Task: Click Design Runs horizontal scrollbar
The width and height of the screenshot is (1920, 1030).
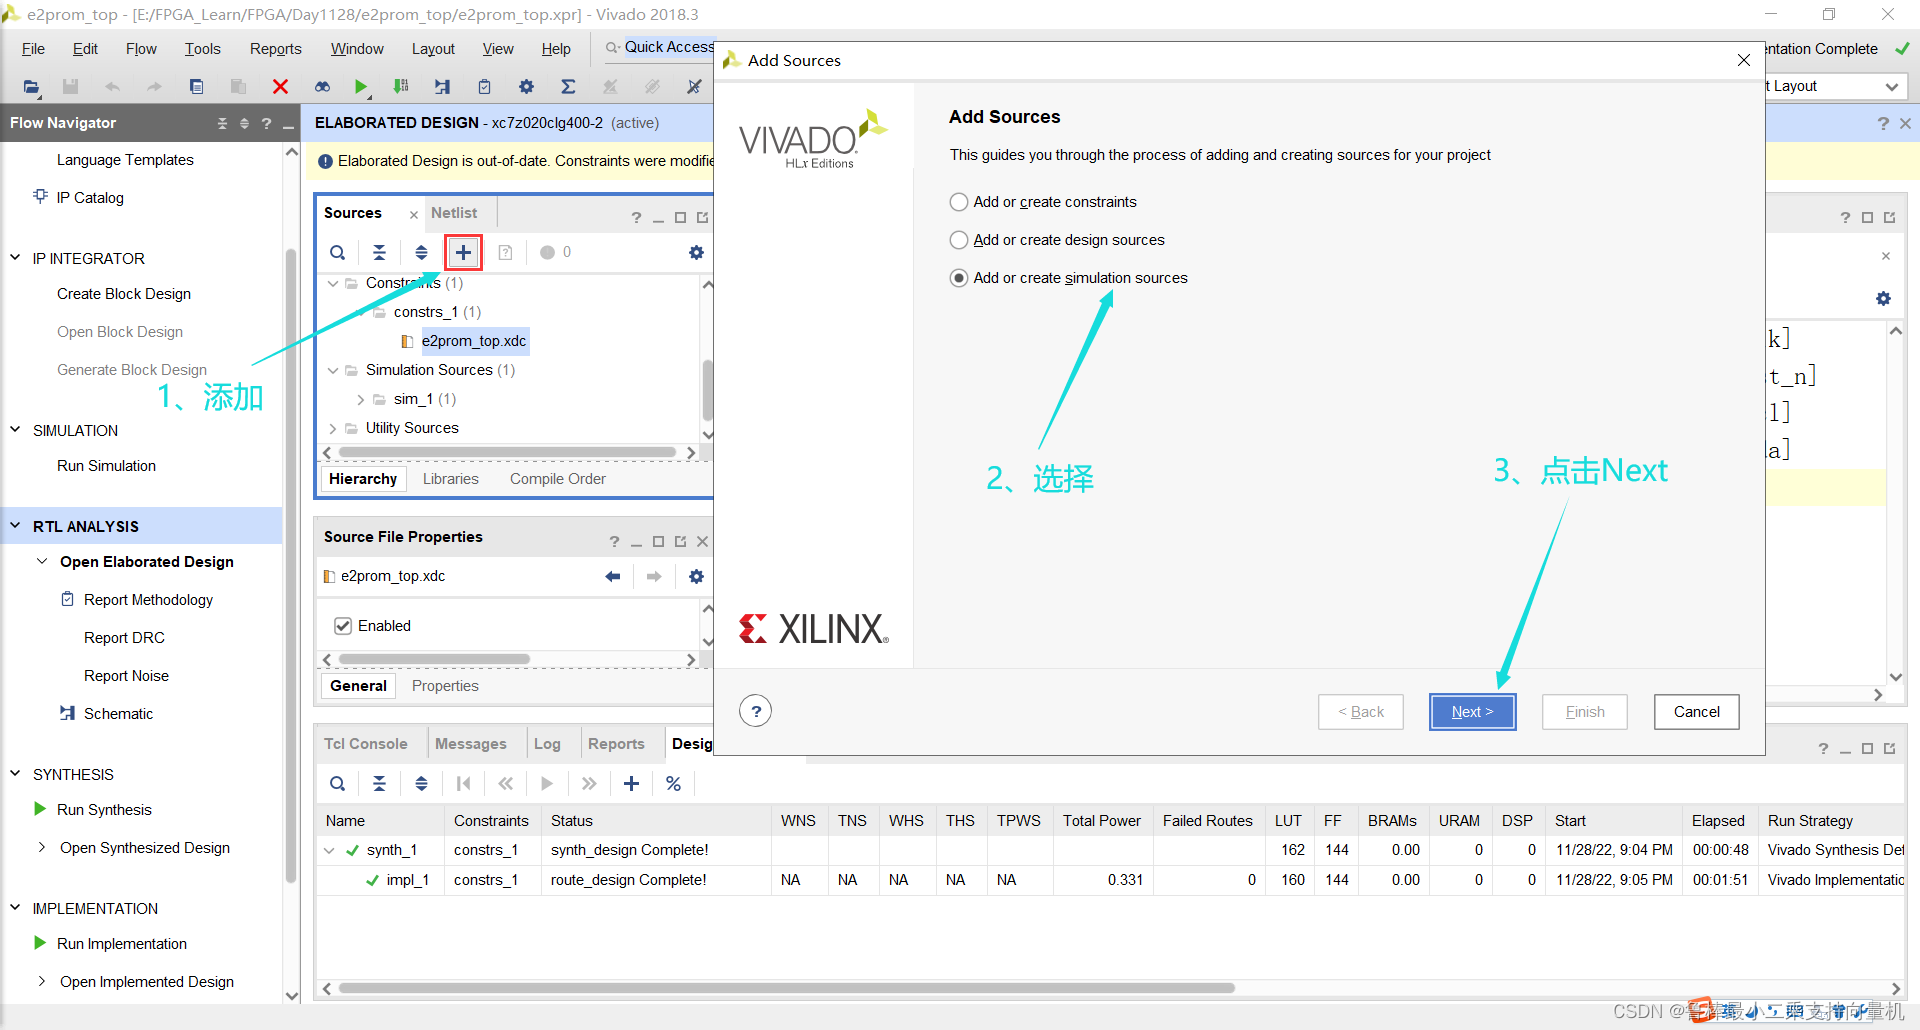Action: [786, 988]
